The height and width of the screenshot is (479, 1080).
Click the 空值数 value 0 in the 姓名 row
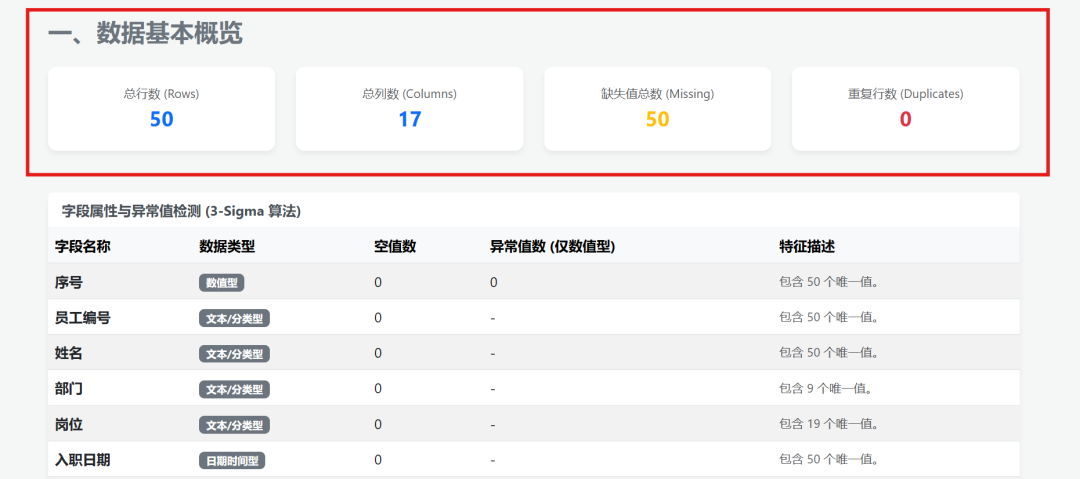tap(378, 354)
